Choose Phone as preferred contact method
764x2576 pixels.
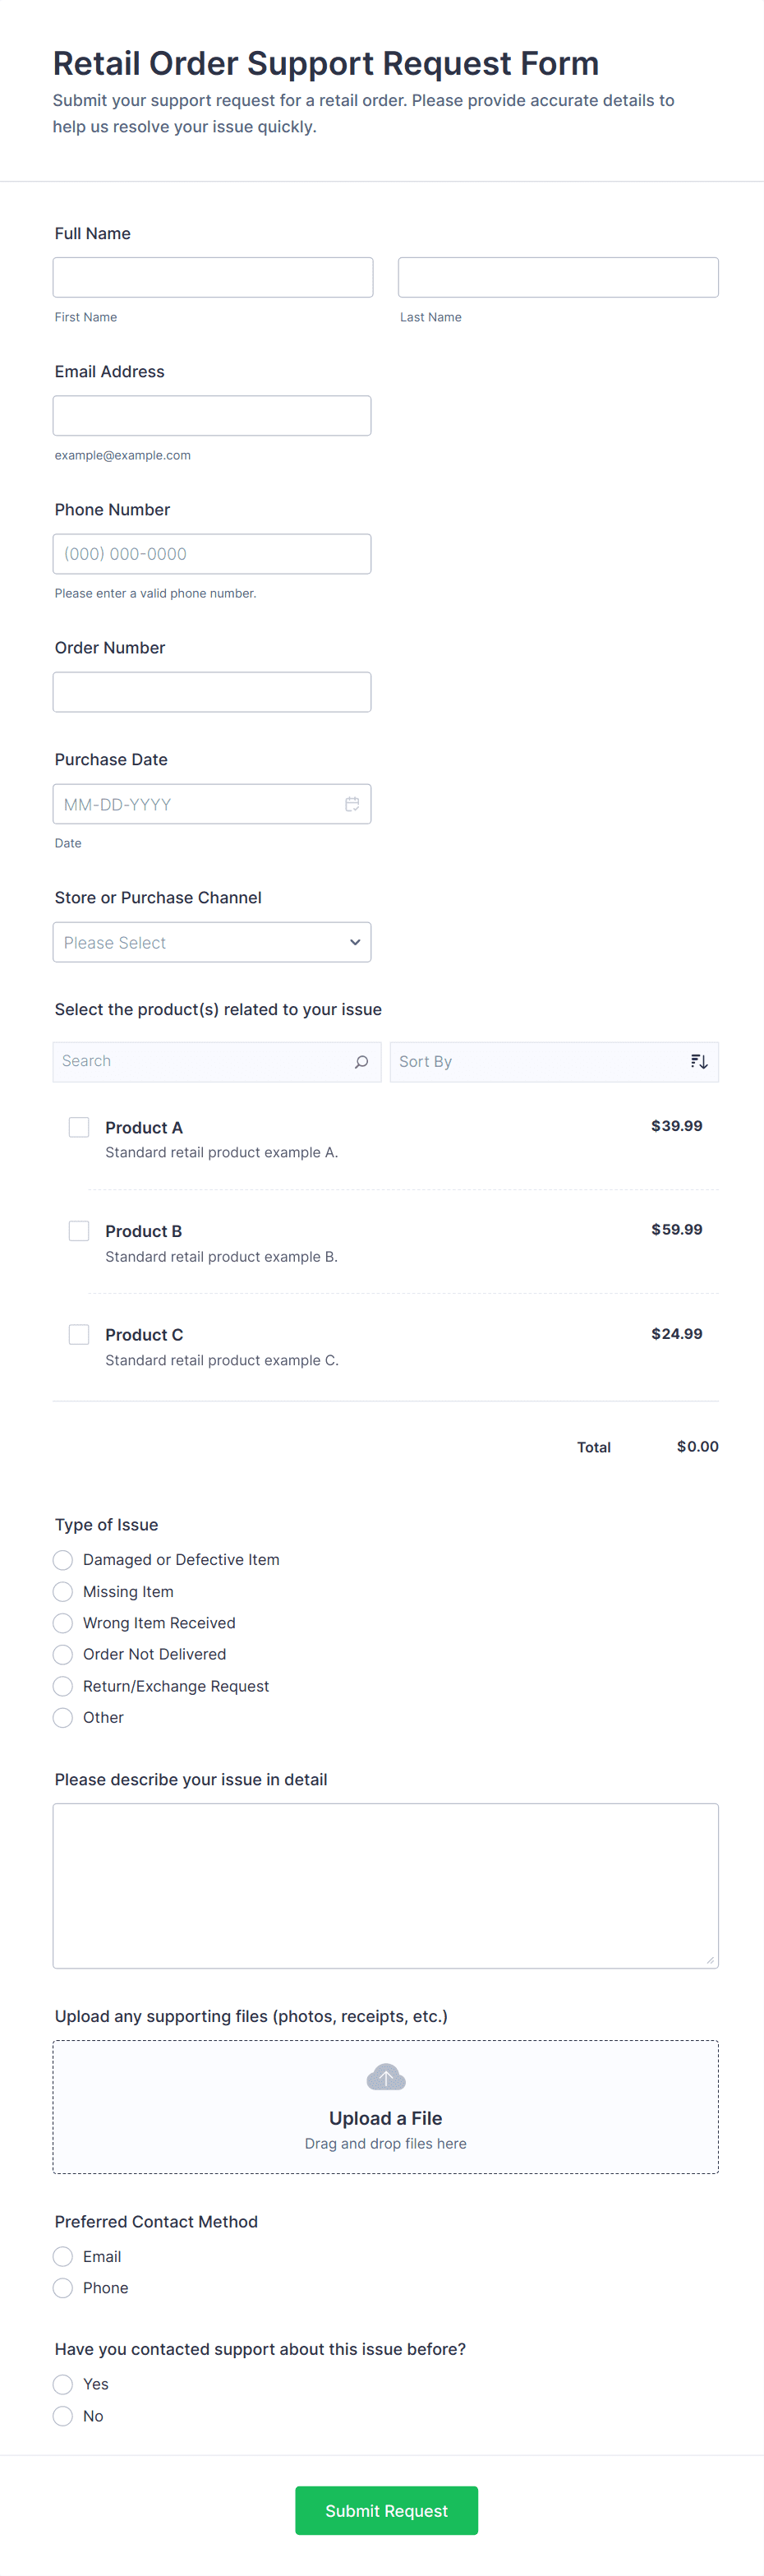point(63,2288)
